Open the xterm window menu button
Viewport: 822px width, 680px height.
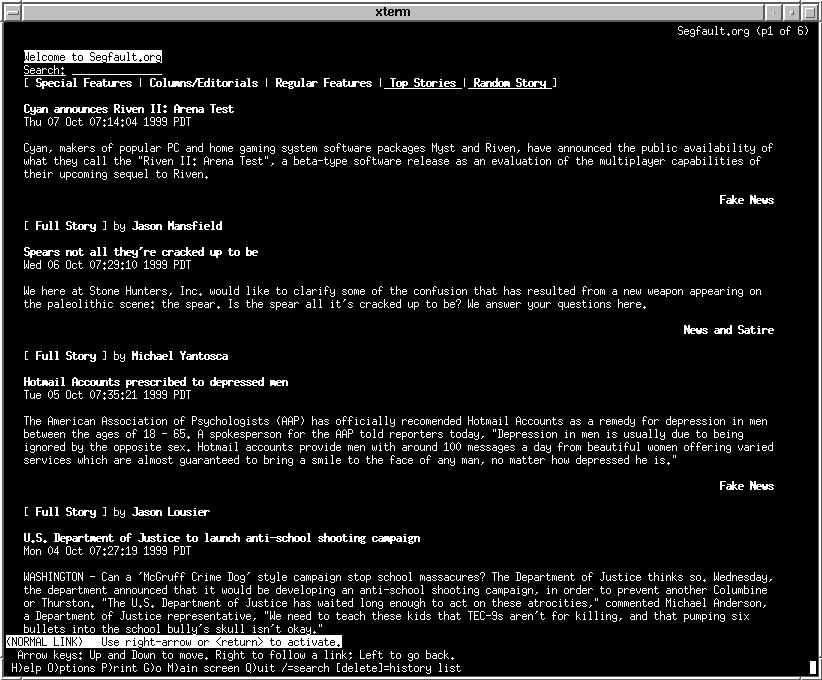tap(10, 12)
